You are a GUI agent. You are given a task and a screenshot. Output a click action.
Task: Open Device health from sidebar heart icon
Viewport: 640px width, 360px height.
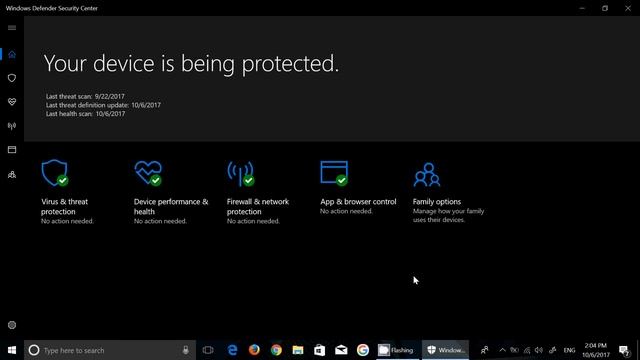12,102
